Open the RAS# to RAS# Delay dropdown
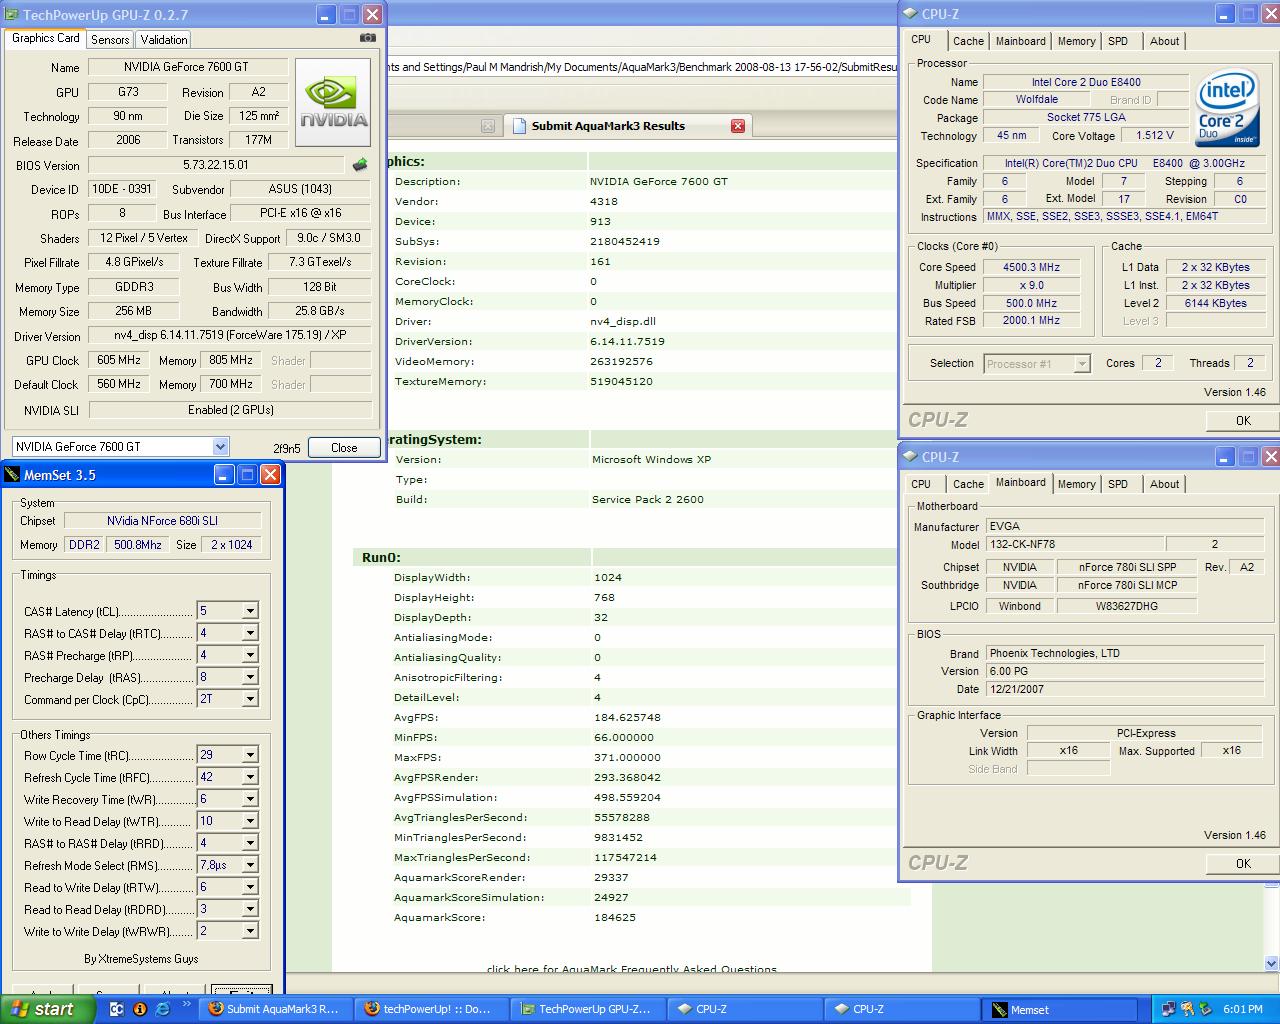Screen dimensions: 1280x1024 click(250, 843)
